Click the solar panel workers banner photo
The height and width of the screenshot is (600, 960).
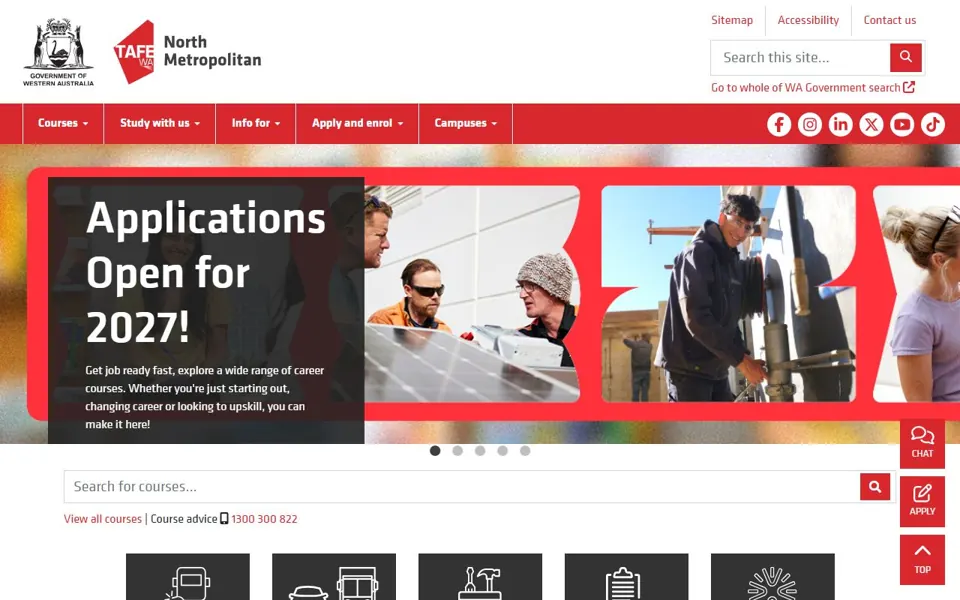472,294
